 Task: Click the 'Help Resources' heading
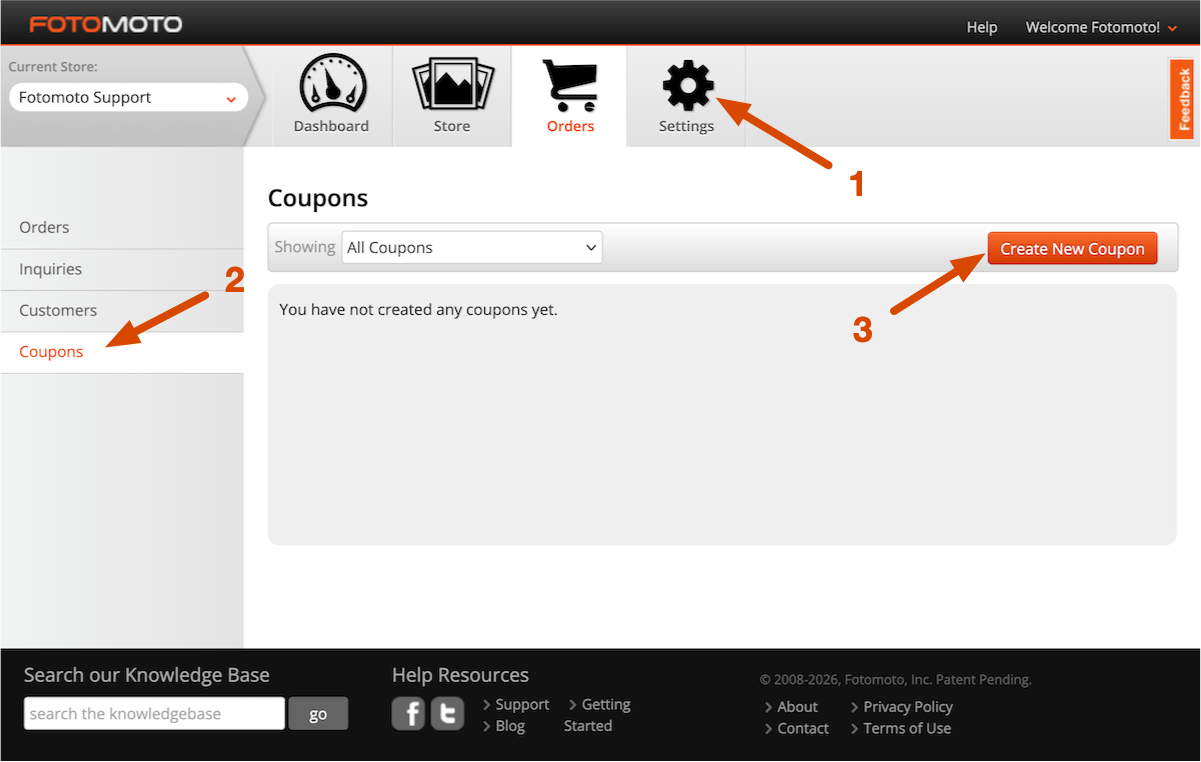coord(460,675)
